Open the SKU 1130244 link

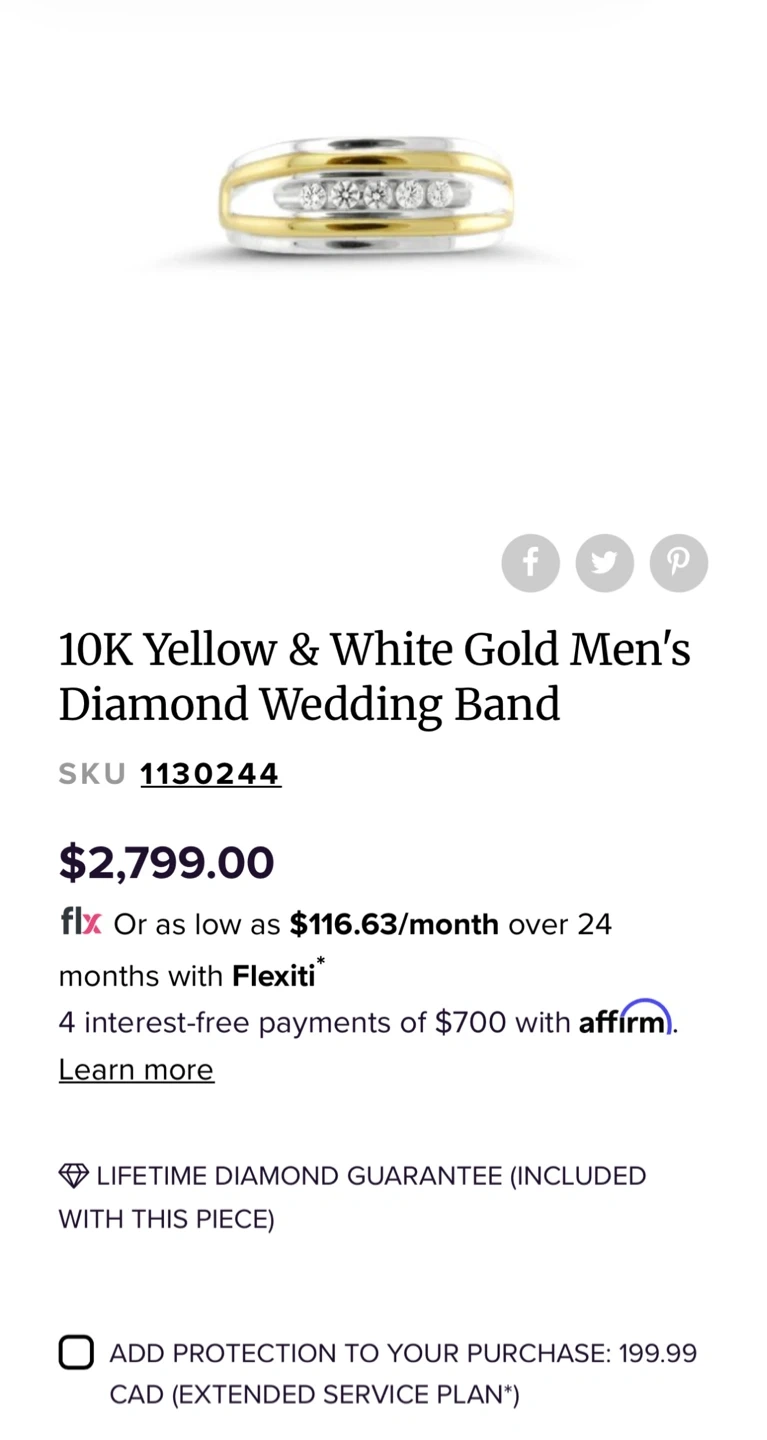point(210,774)
